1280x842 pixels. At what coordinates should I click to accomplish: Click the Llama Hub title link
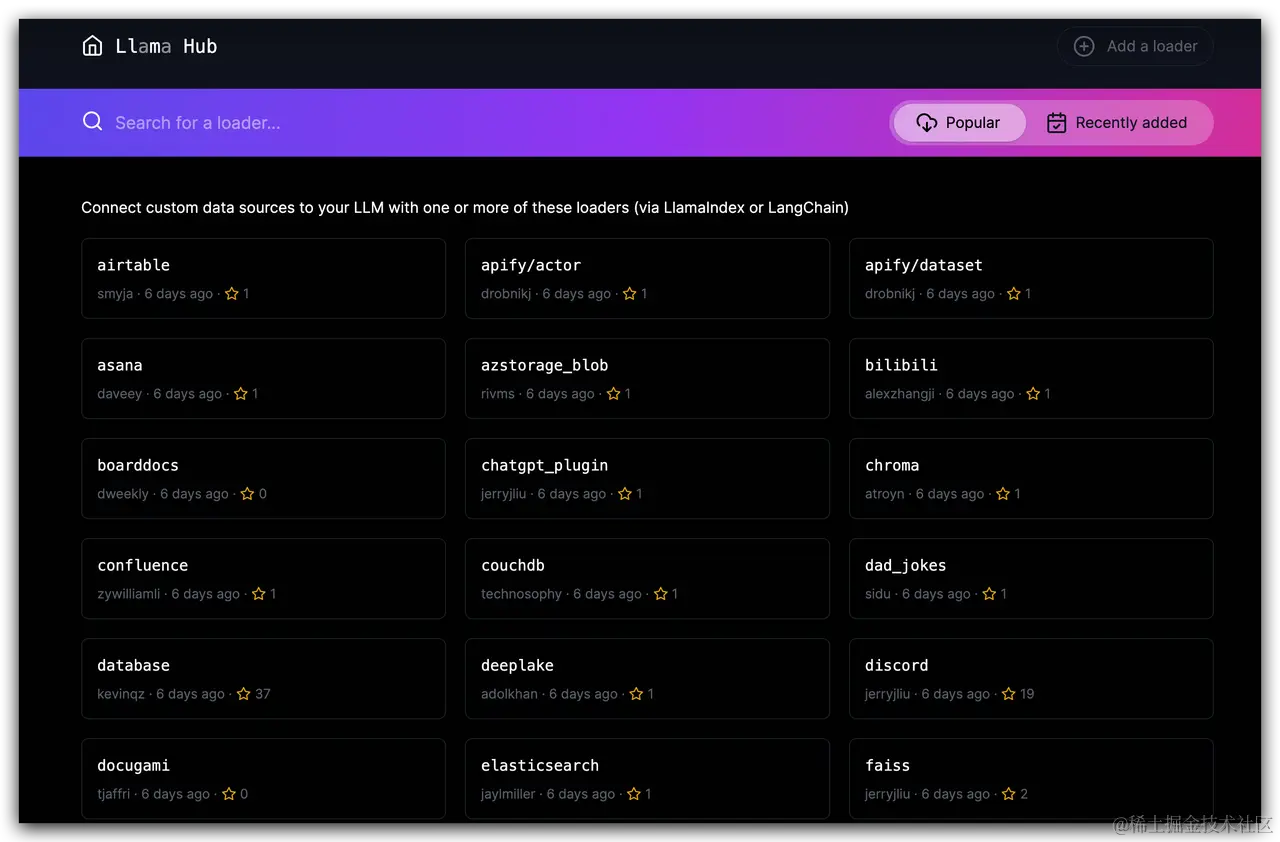(166, 46)
